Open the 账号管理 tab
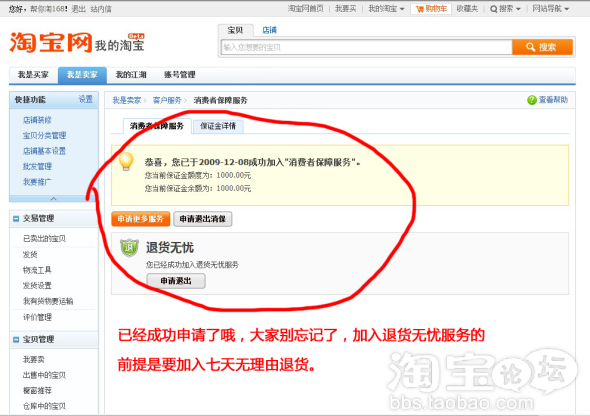 click(x=179, y=75)
